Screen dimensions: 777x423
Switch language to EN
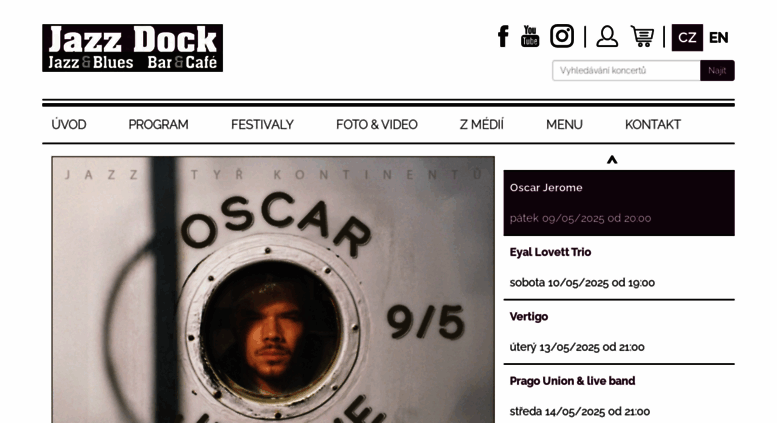pyautogui.click(x=719, y=38)
